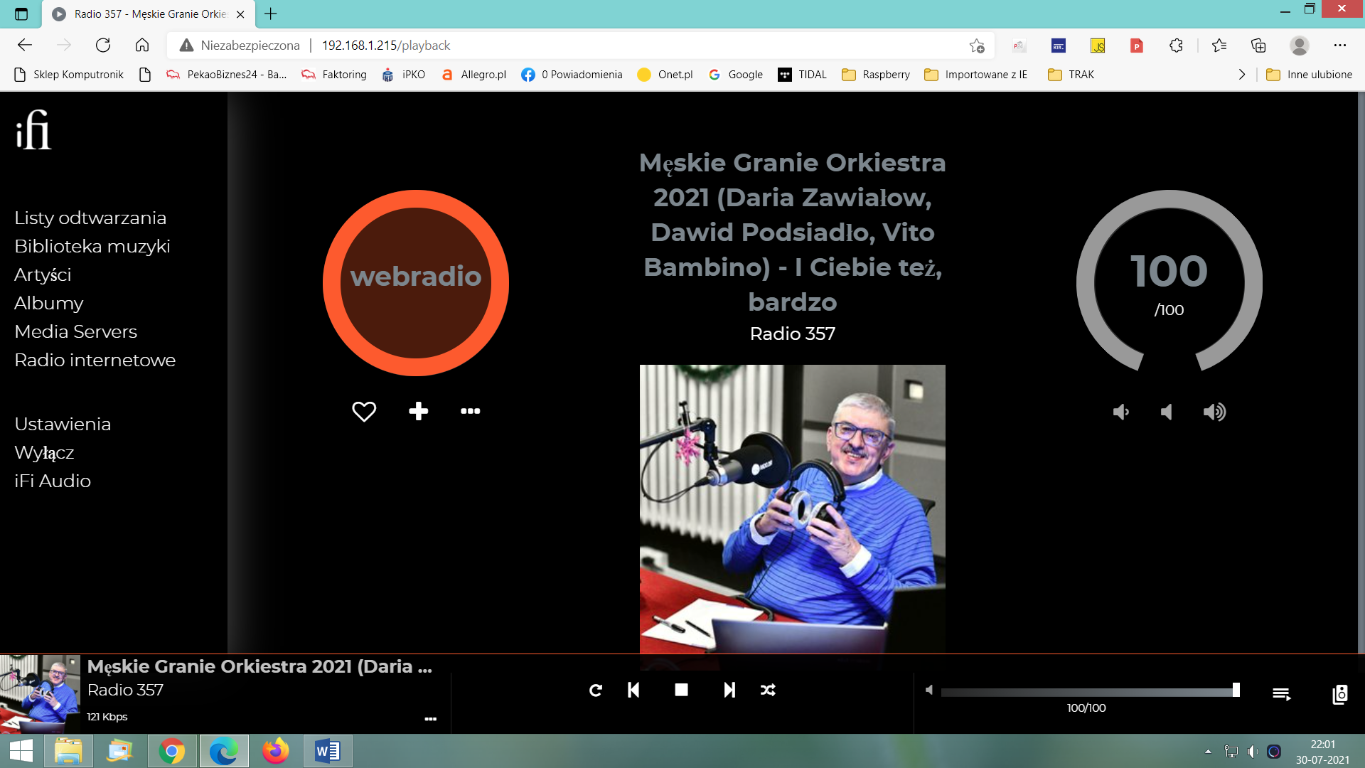Open the Onet.pl bookmark

665,74
